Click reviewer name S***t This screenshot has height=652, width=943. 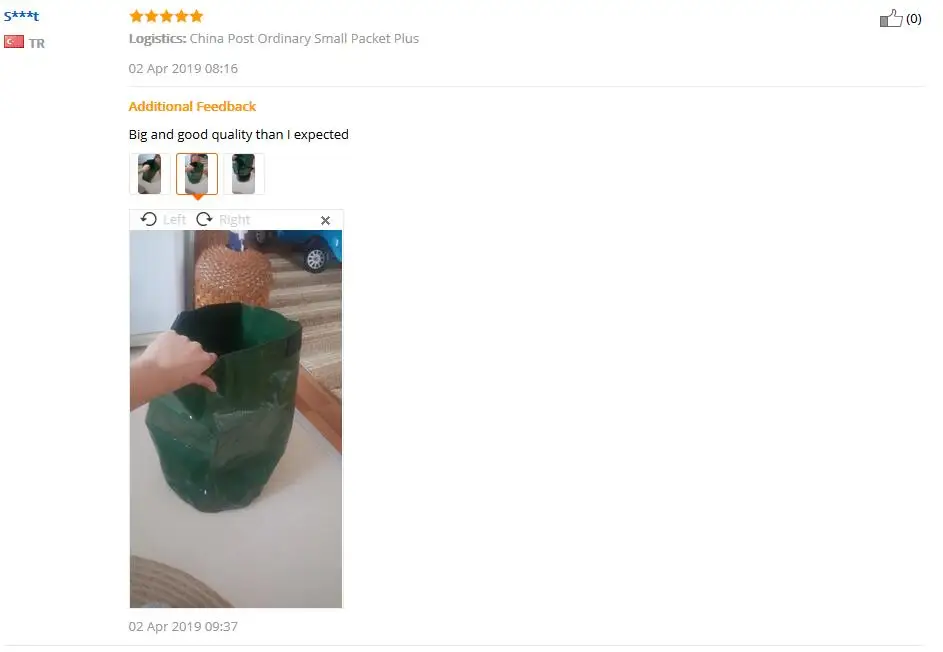coord(22,16)
